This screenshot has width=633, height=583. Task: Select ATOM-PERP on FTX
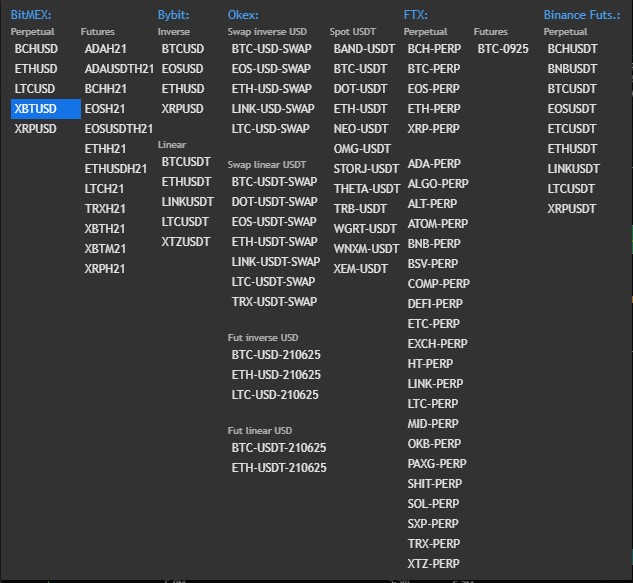point(438,224)
